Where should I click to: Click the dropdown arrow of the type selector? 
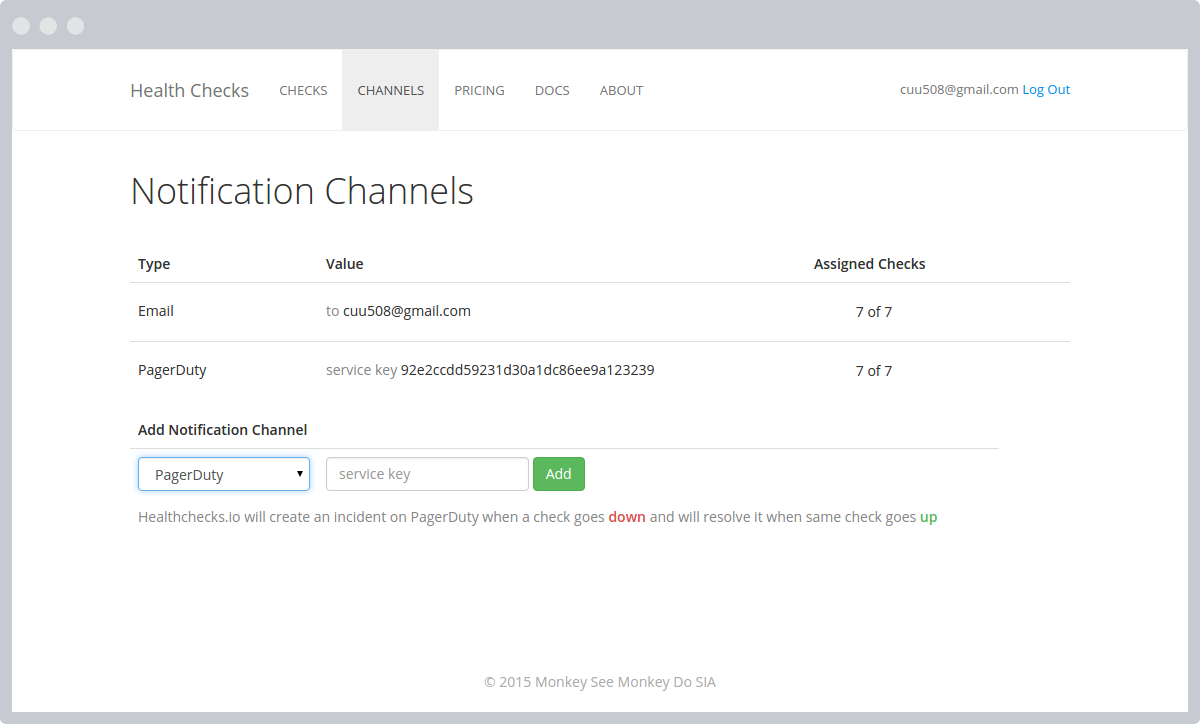point(299,473)
